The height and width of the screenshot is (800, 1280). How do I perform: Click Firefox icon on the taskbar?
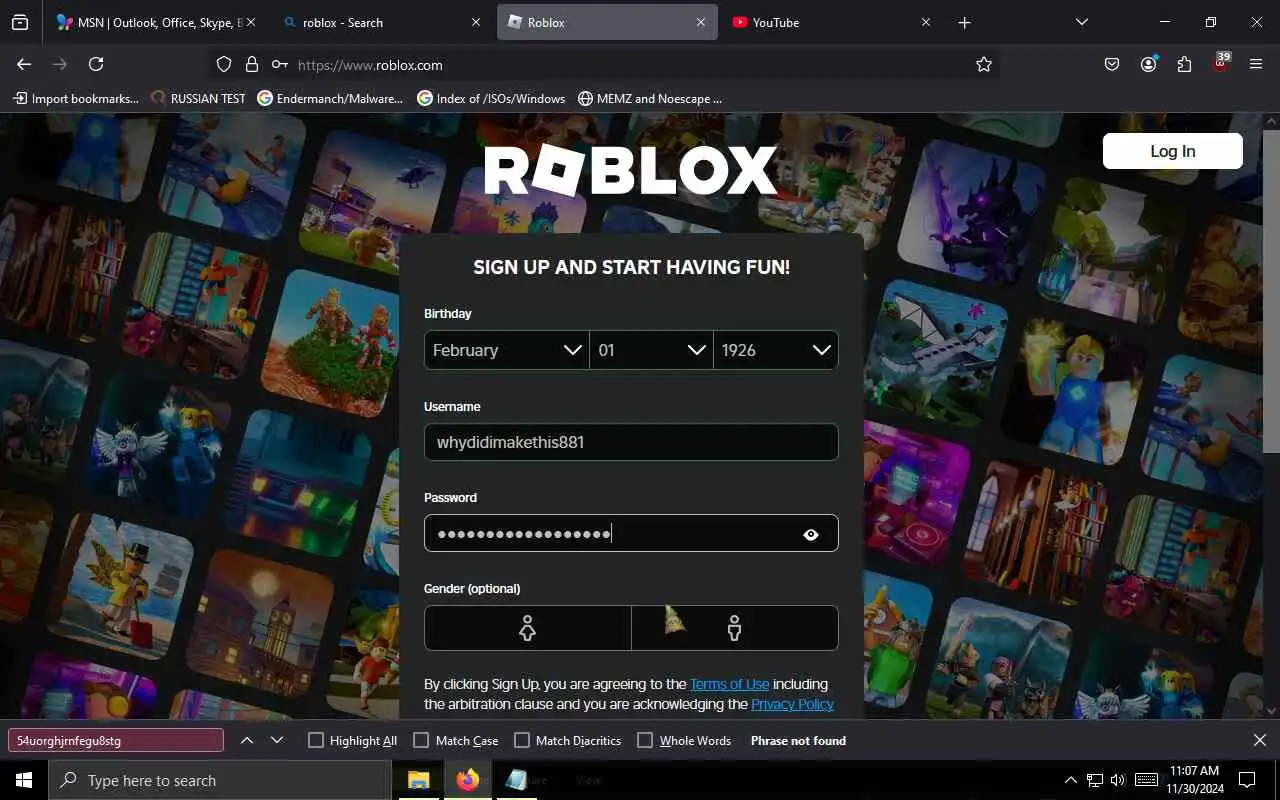tap(467, 780)
